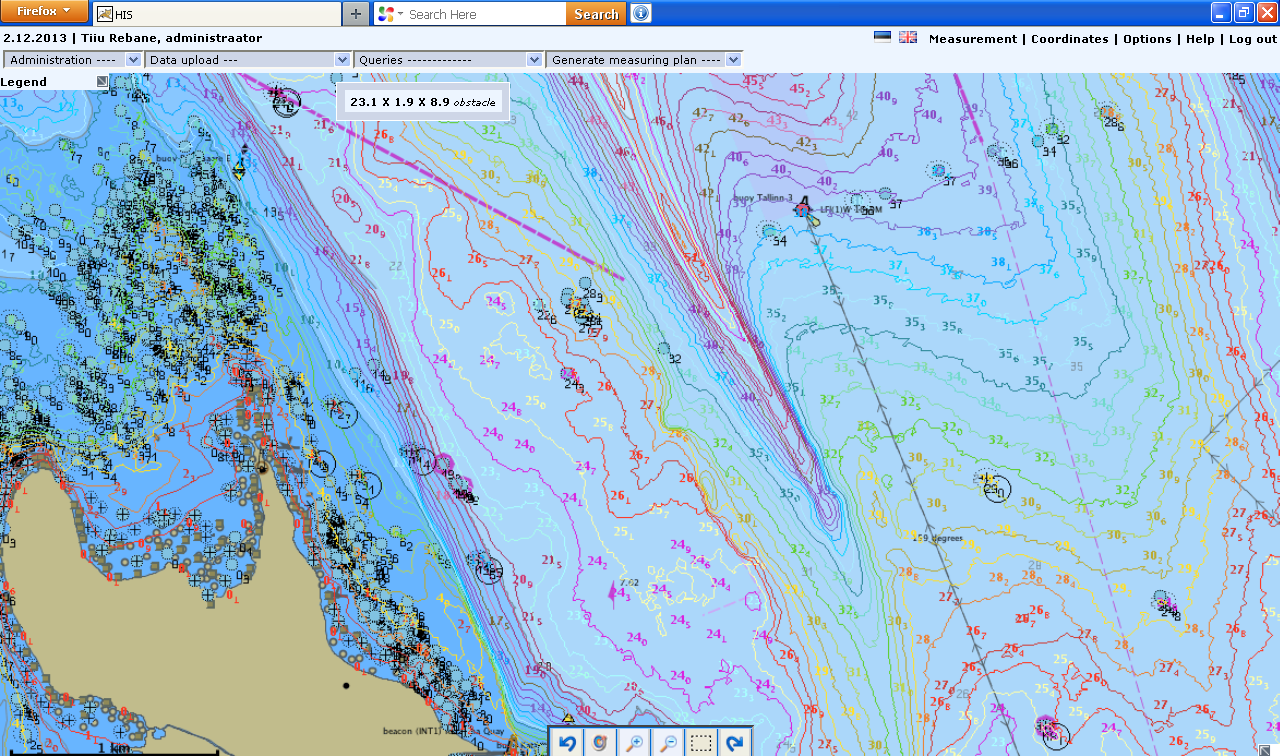Open the Help menu
1280x756 pixels.
point(1200,39)
